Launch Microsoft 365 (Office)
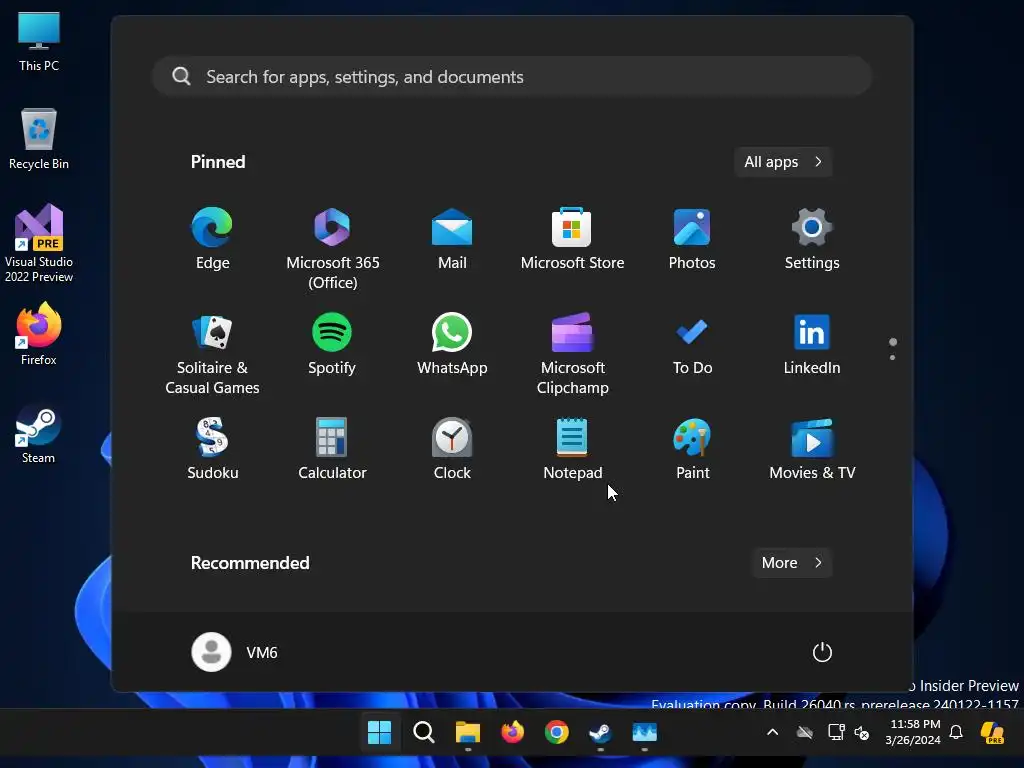The image size is (1024, 768). coord(332,249)
